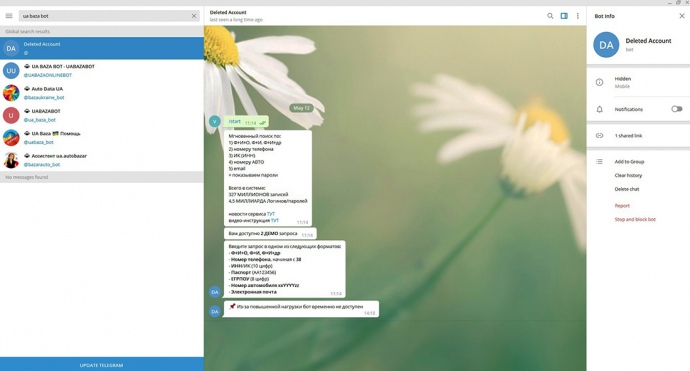
Task: Enable the Notifications toggle switch
Action: (677, 109)
